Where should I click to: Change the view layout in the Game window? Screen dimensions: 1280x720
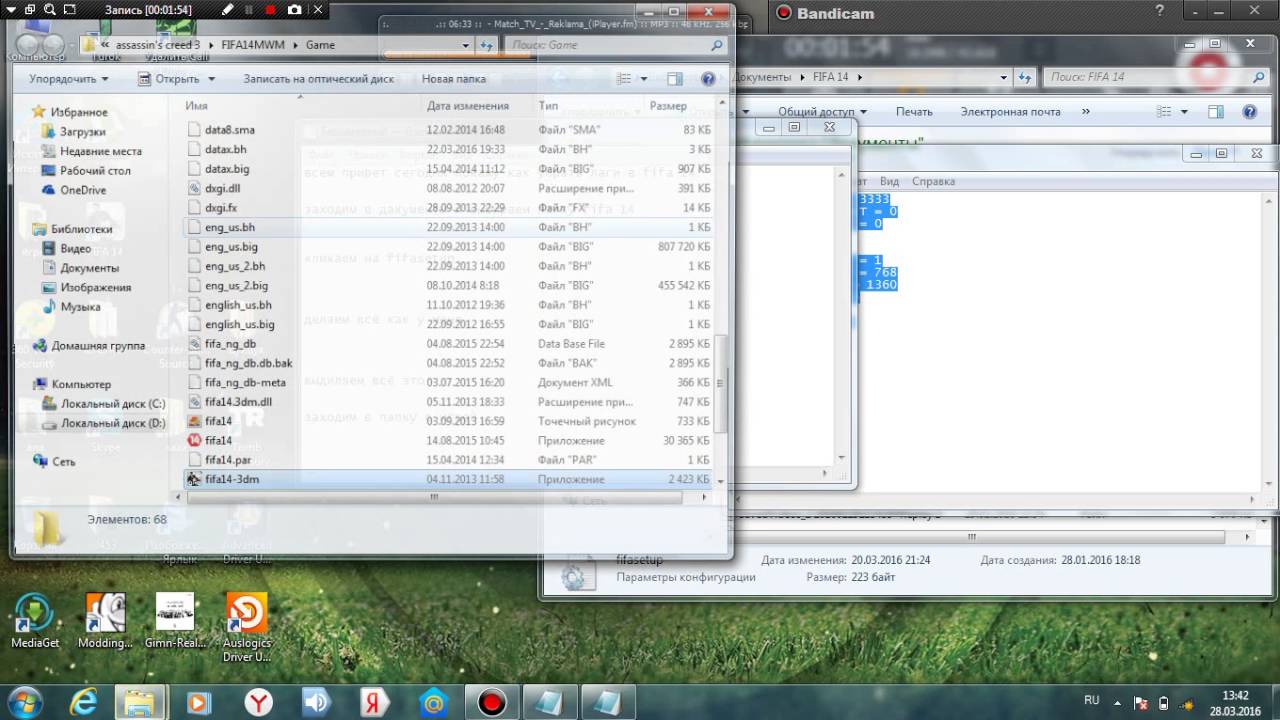[625, 79]
